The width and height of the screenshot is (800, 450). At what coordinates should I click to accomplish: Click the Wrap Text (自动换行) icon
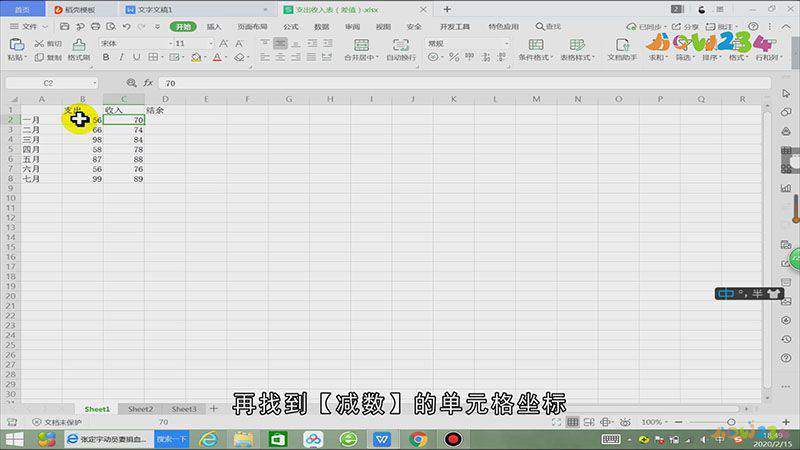point(401,44)
